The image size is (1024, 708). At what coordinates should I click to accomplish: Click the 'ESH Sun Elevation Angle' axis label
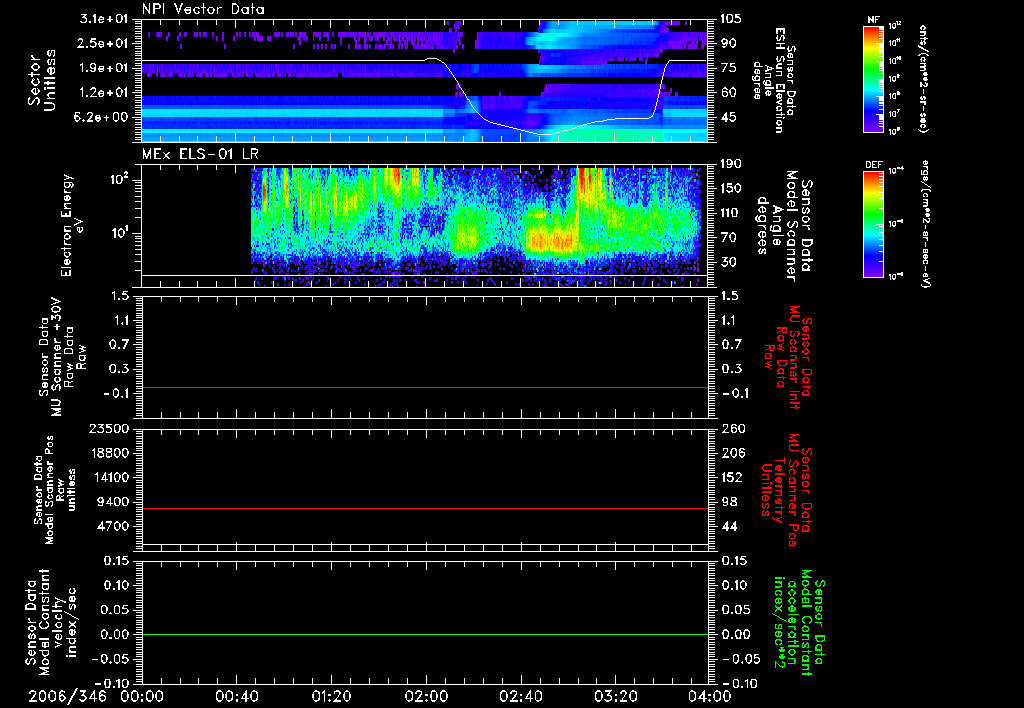click(774, 80)
